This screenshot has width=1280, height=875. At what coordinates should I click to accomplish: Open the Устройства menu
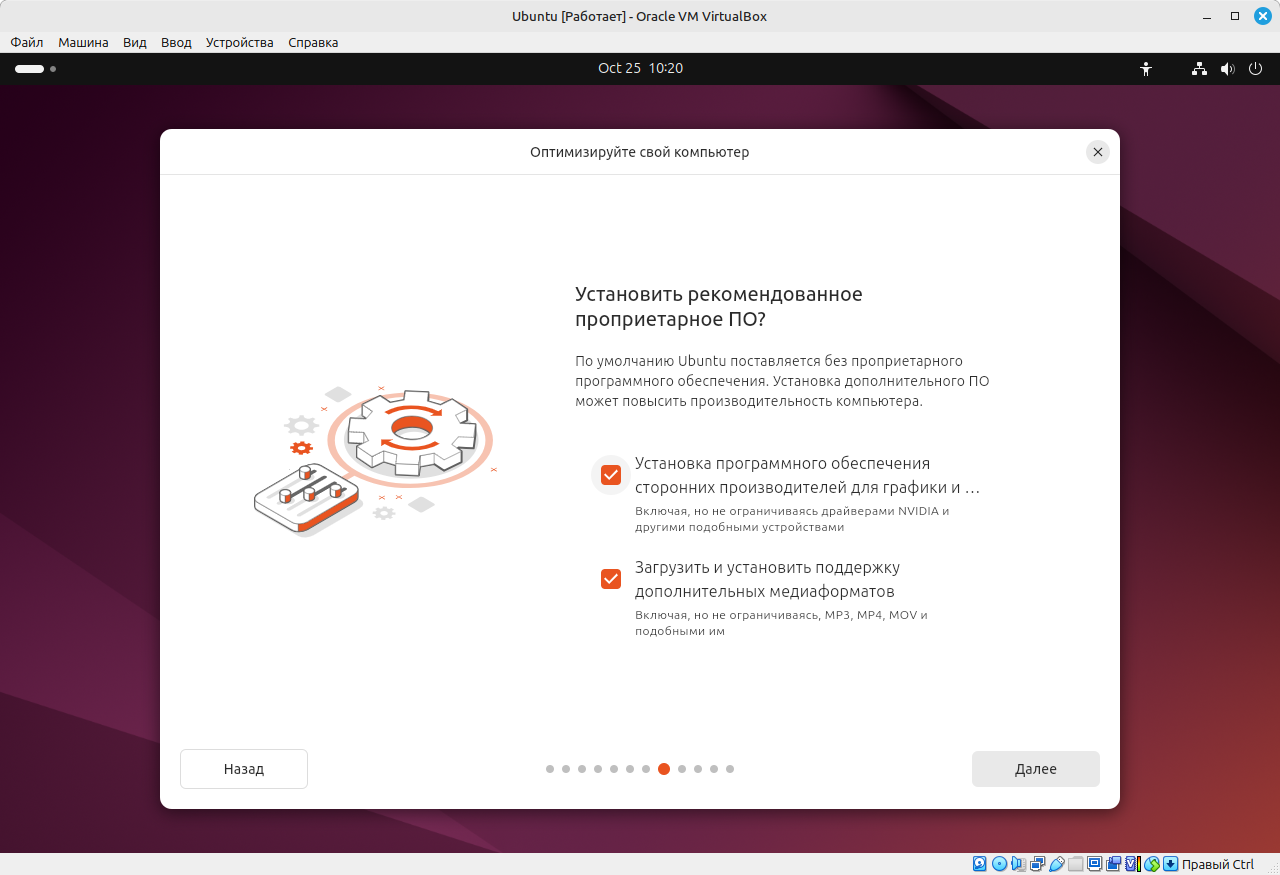point(240,42)
